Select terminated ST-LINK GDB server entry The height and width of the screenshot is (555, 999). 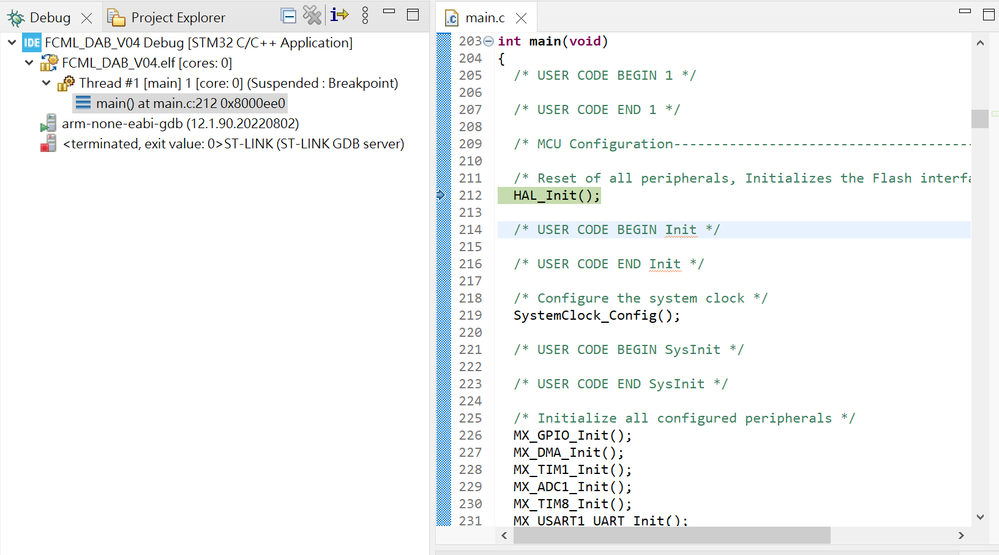coord(233,144)
